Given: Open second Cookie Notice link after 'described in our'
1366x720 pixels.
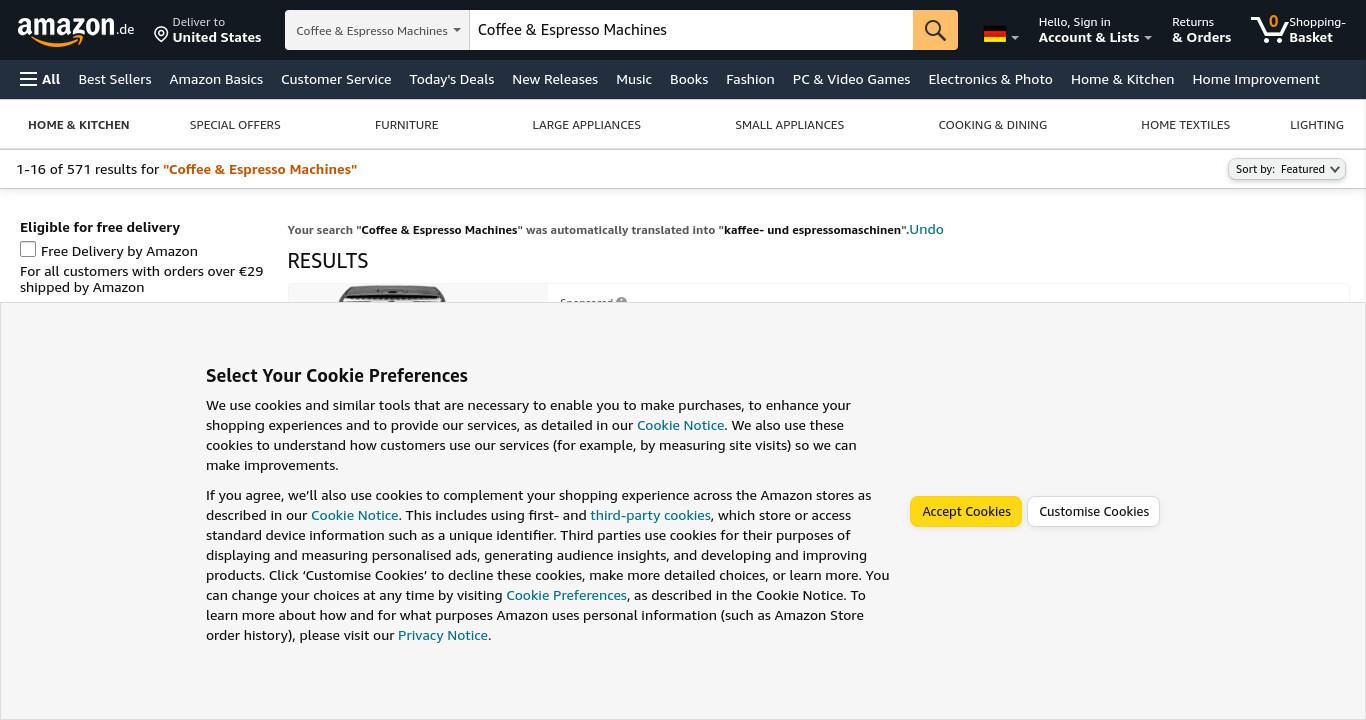Looking at the screenshot, I should (x=354, y=515).
